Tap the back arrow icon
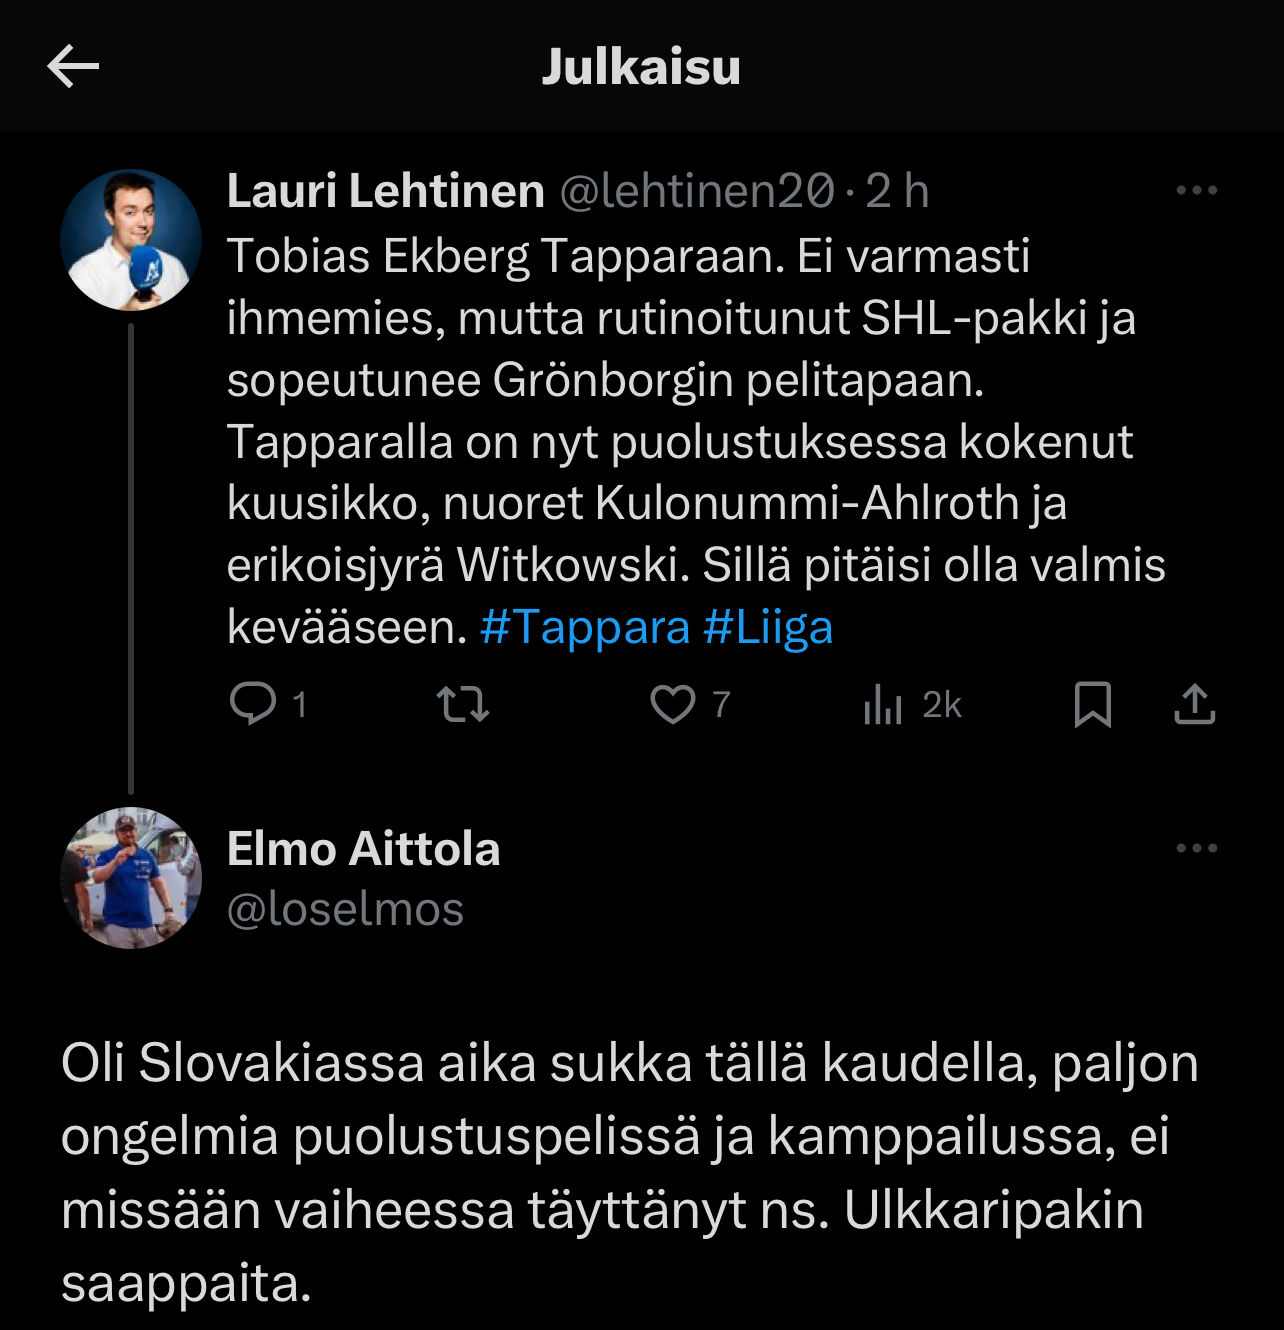The width and height of the screenshot is (1284, 1330). coord(73,67)
